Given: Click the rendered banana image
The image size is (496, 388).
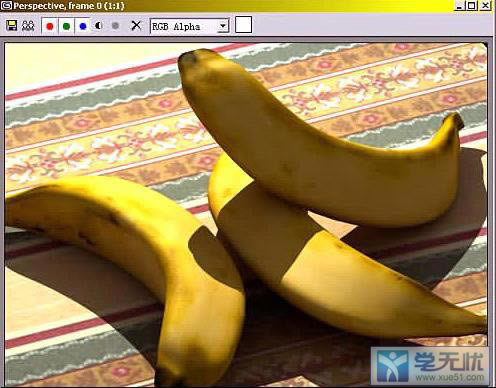Looking at the screenshot, I should pyautogui.click(x=246, y=214).
